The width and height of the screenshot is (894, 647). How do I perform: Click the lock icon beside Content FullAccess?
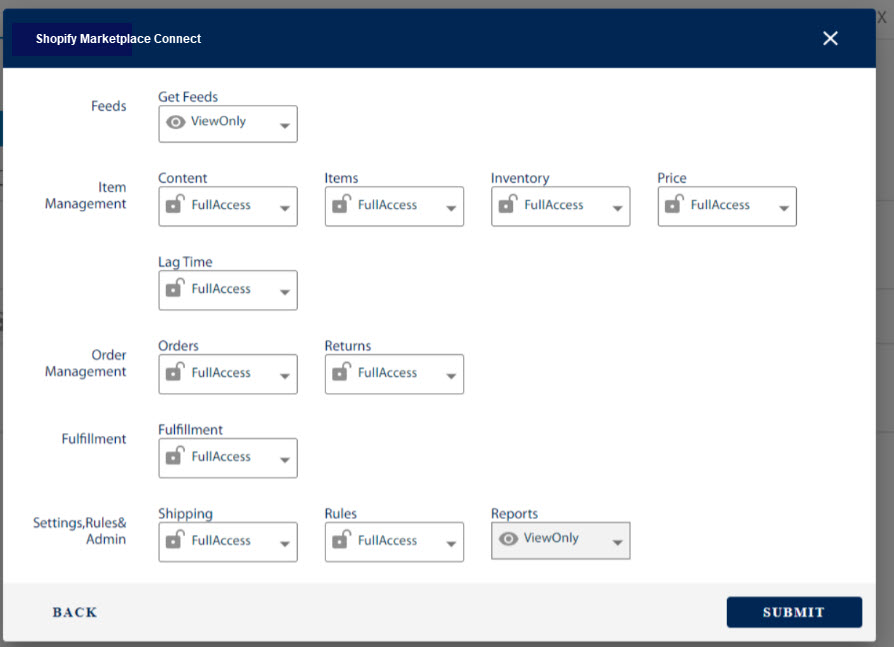pos(176,205)
